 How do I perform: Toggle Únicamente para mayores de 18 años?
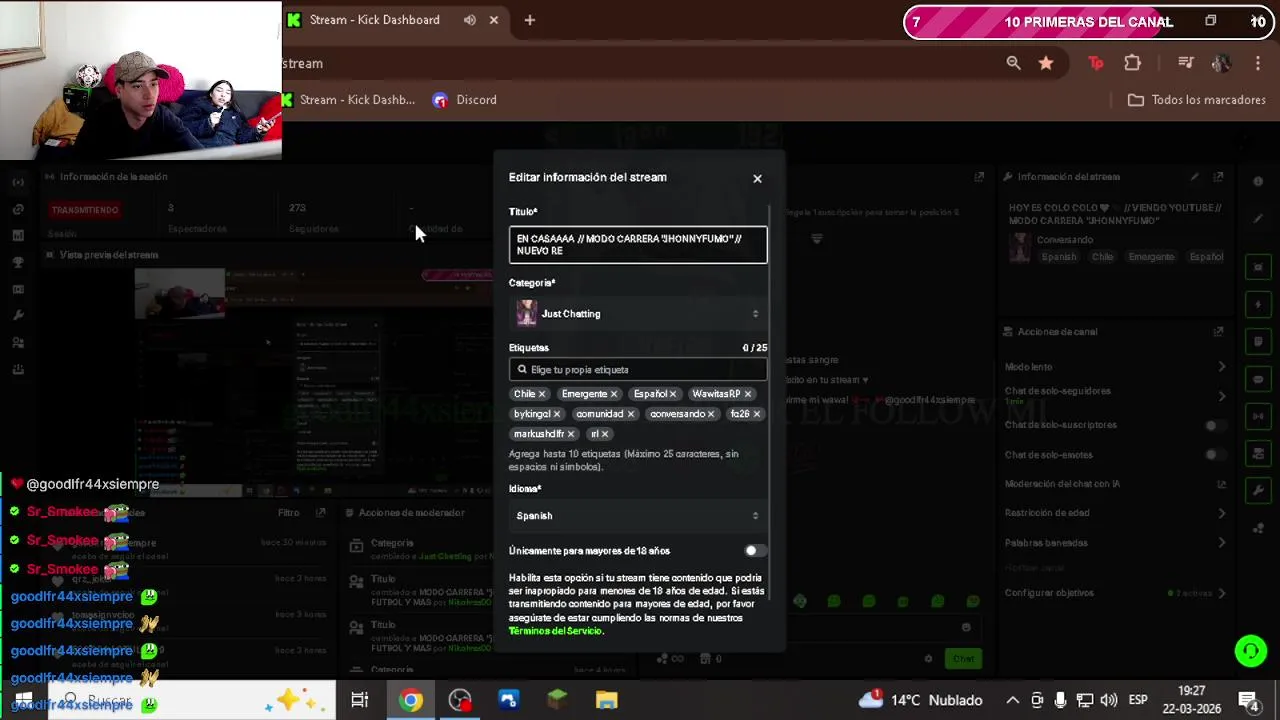point(755,551)
